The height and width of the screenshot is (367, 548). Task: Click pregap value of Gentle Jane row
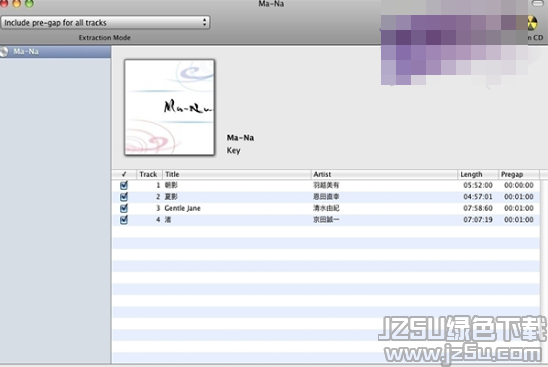pos(519,208)
